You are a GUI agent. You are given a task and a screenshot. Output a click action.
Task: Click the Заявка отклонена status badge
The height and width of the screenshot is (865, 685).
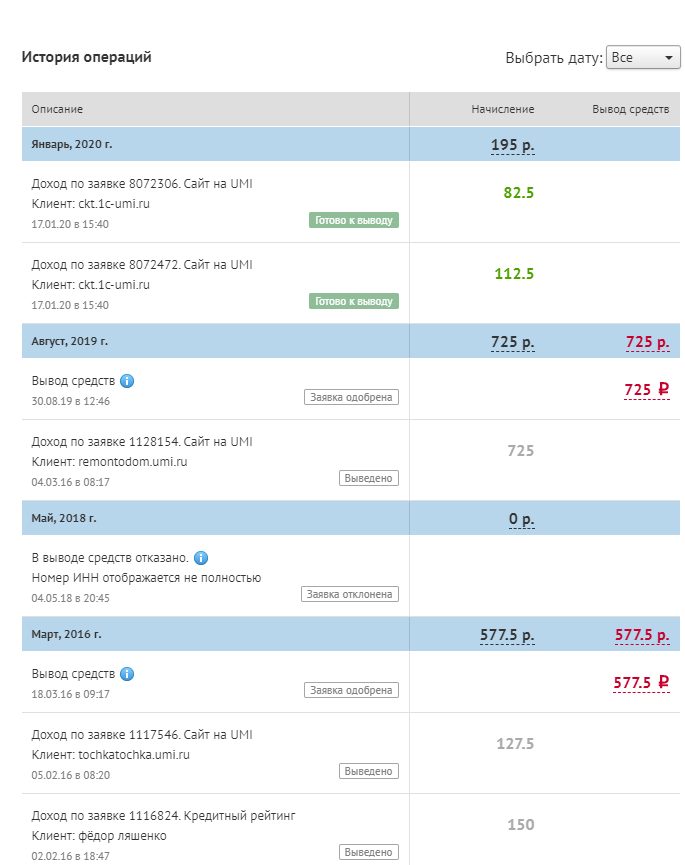pyautogui.click(x=350, y=594)
